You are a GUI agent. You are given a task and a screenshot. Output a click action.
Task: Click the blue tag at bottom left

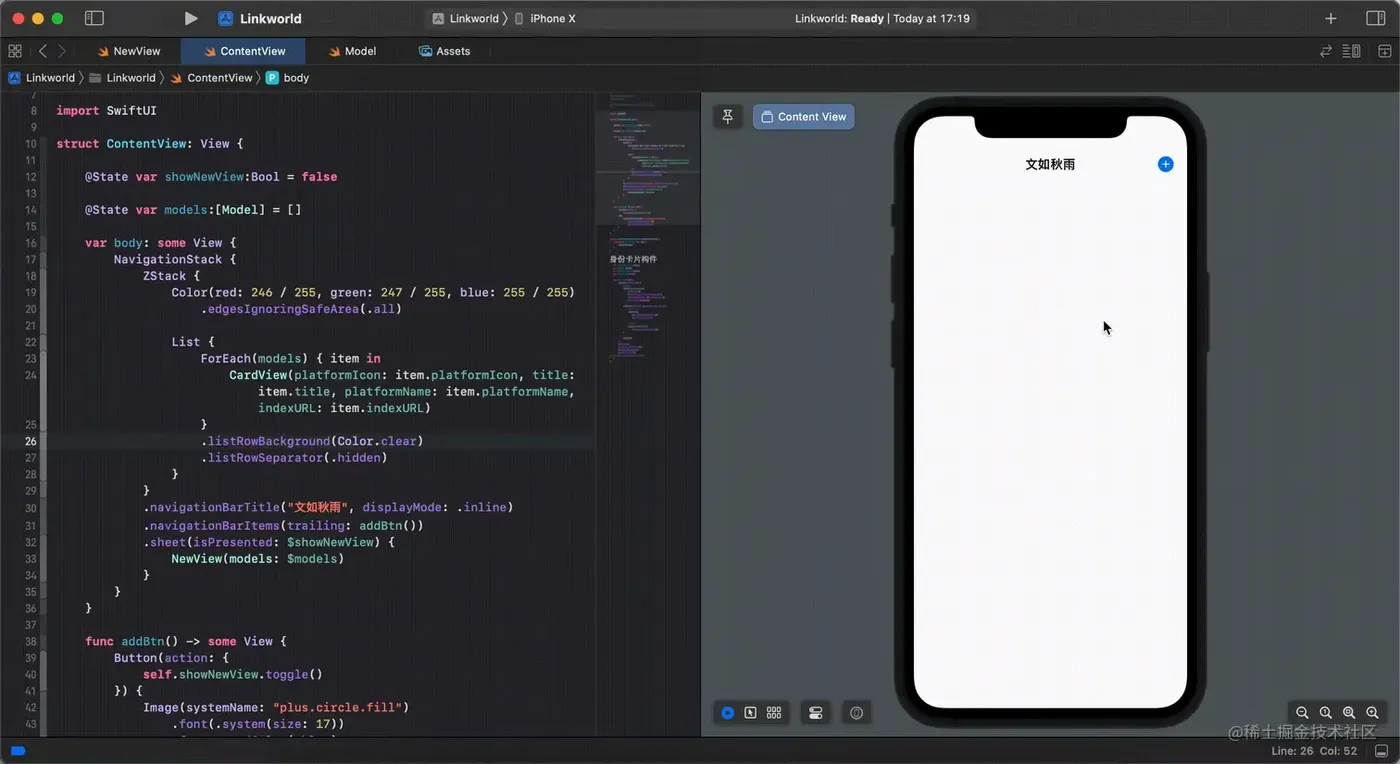[18, 751]
